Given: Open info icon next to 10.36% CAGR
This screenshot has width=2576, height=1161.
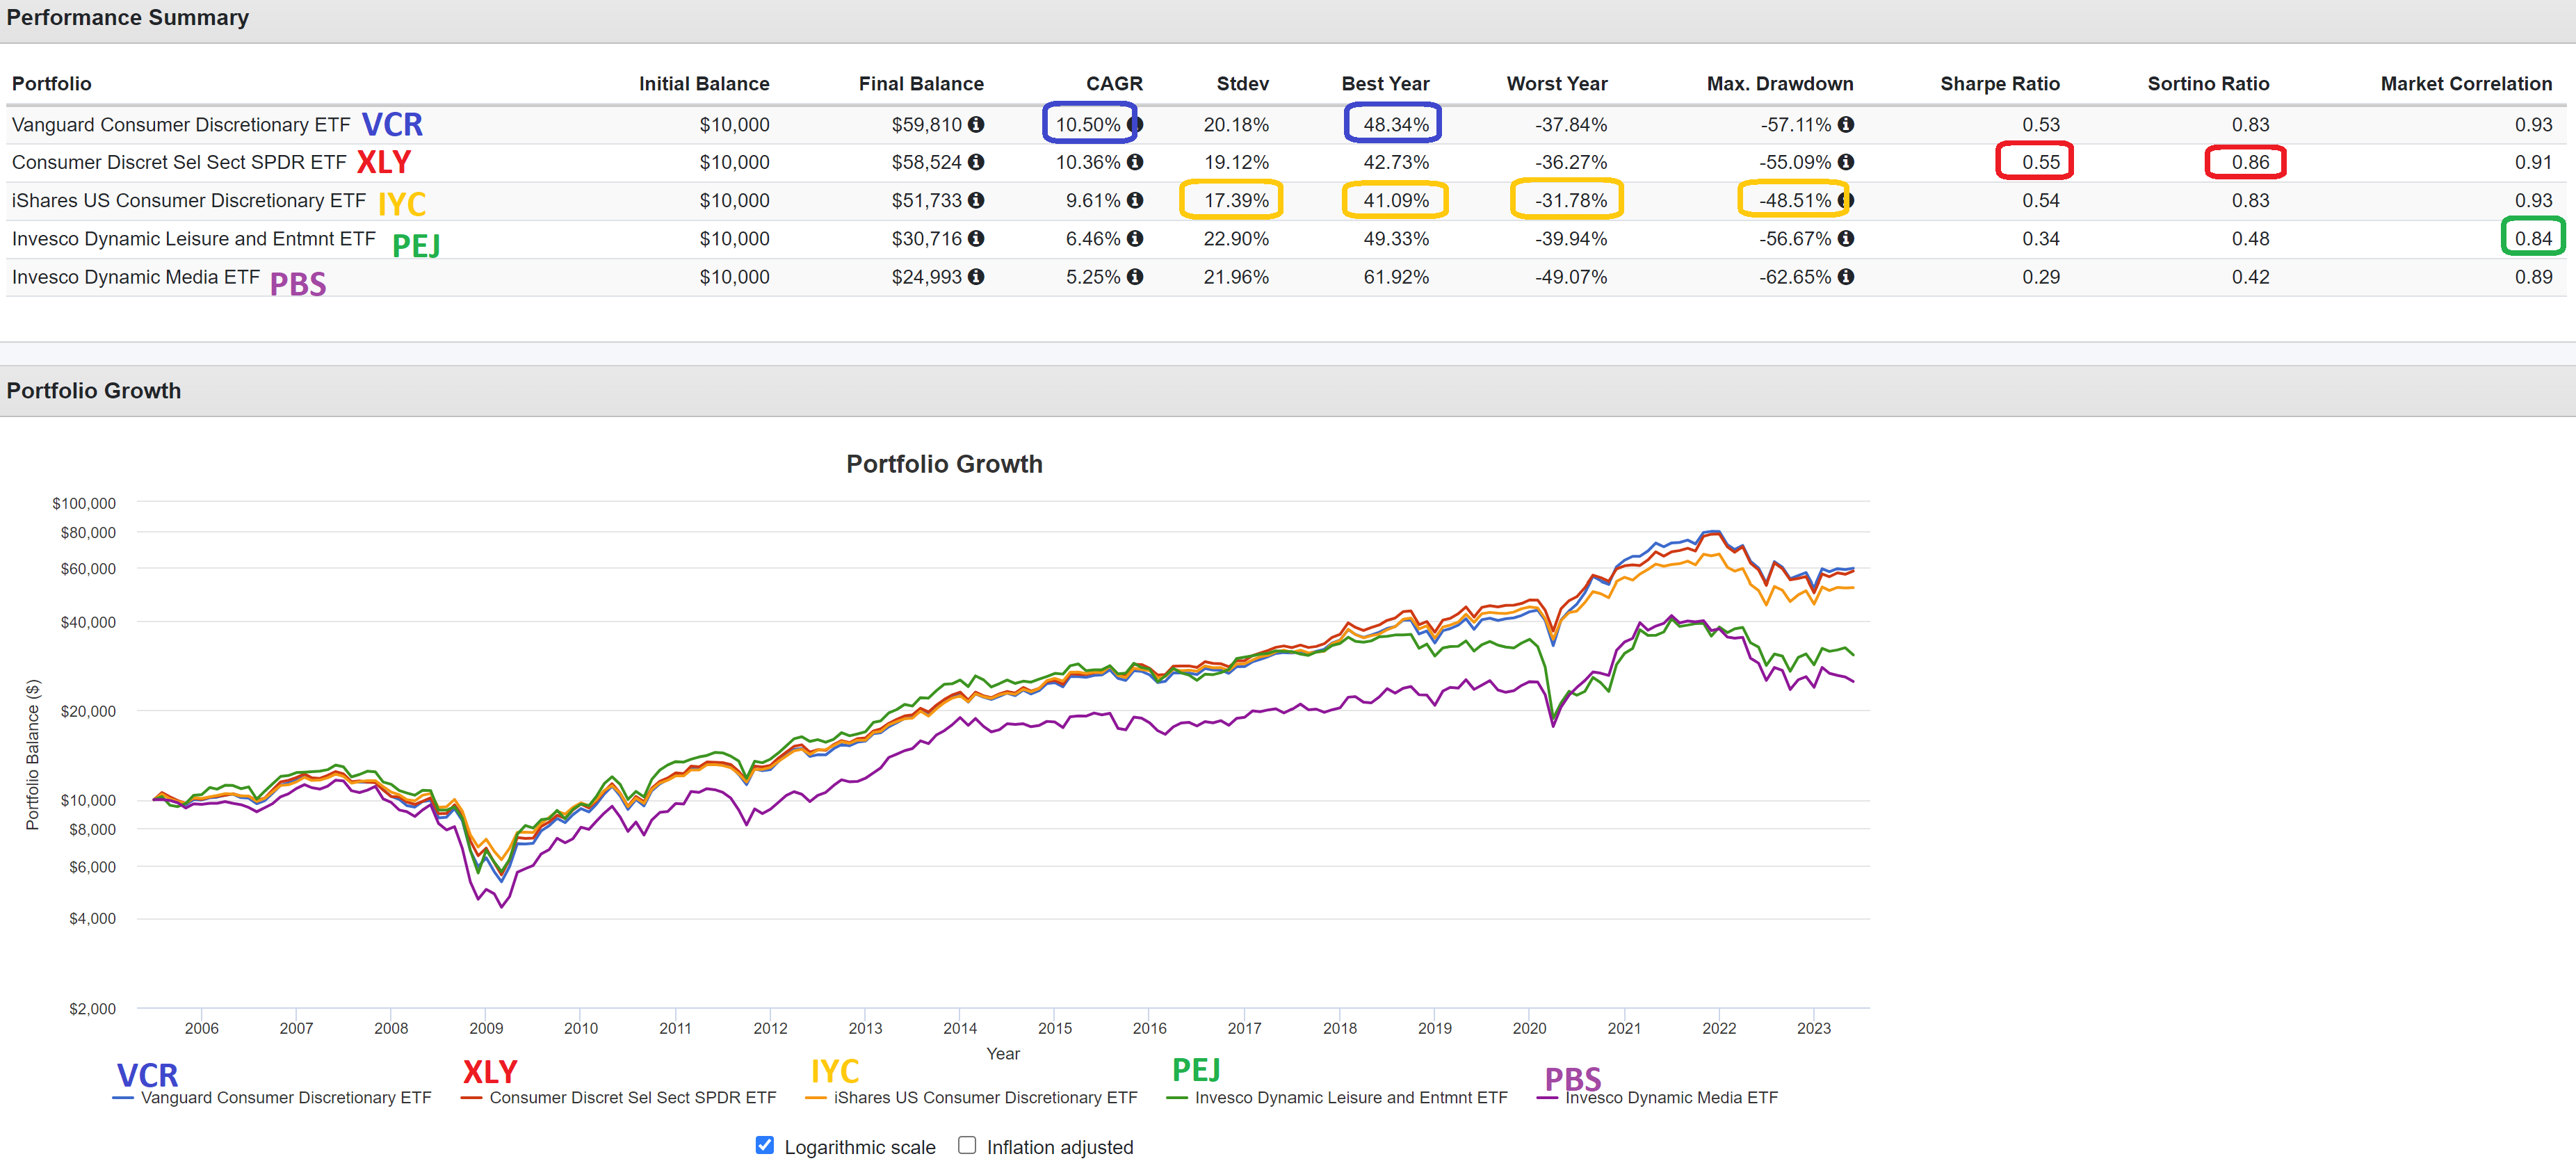Looking at the screenshot, I should (x=1135, y=162).
